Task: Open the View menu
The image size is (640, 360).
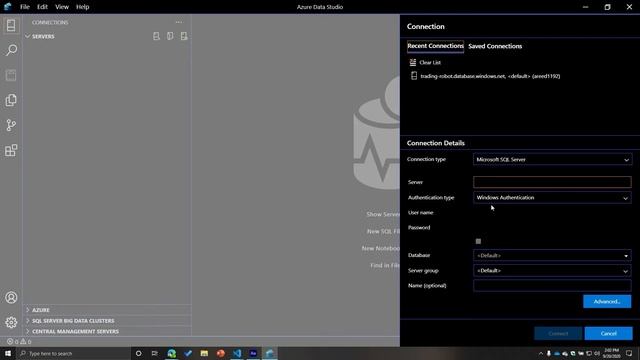Action: click(x=62, y=7)
